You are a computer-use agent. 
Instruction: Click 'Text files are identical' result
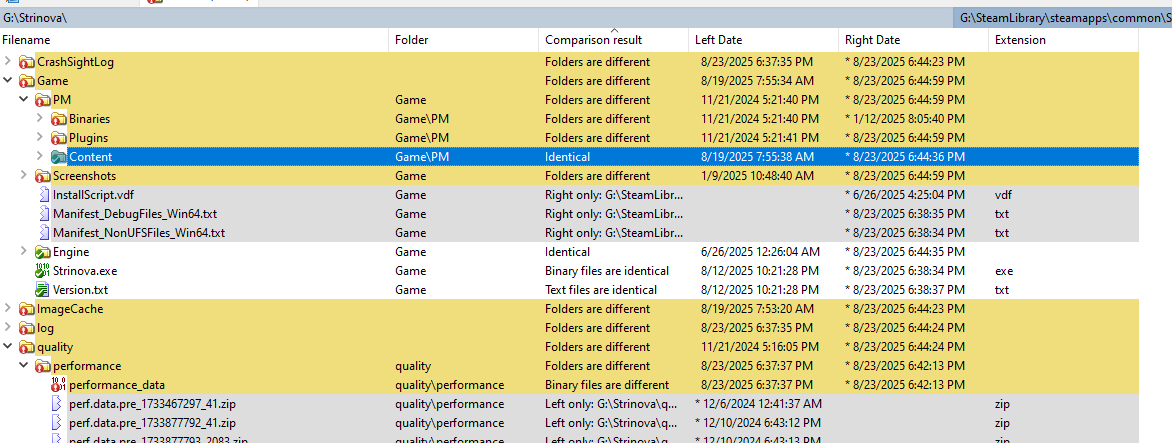pyautogui.click(x=601, y=290)
